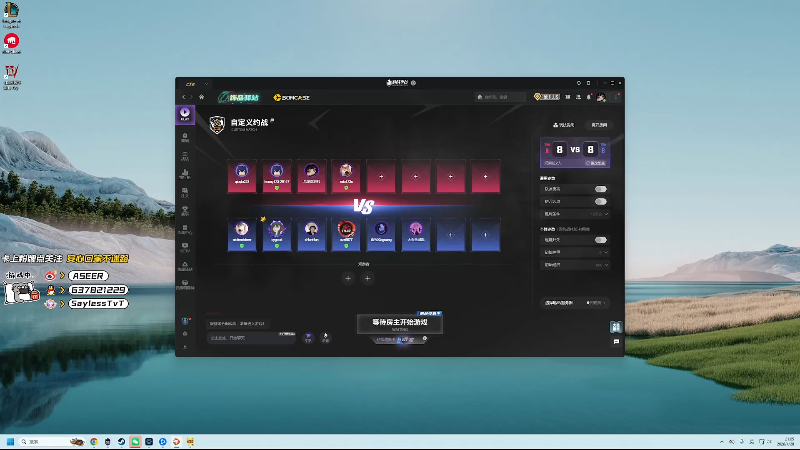Image resolution: width=800 pixels, height=450 pixels.
Task: Expand the dropdown below the two upper switches
Action: click(x=575, y=214)
